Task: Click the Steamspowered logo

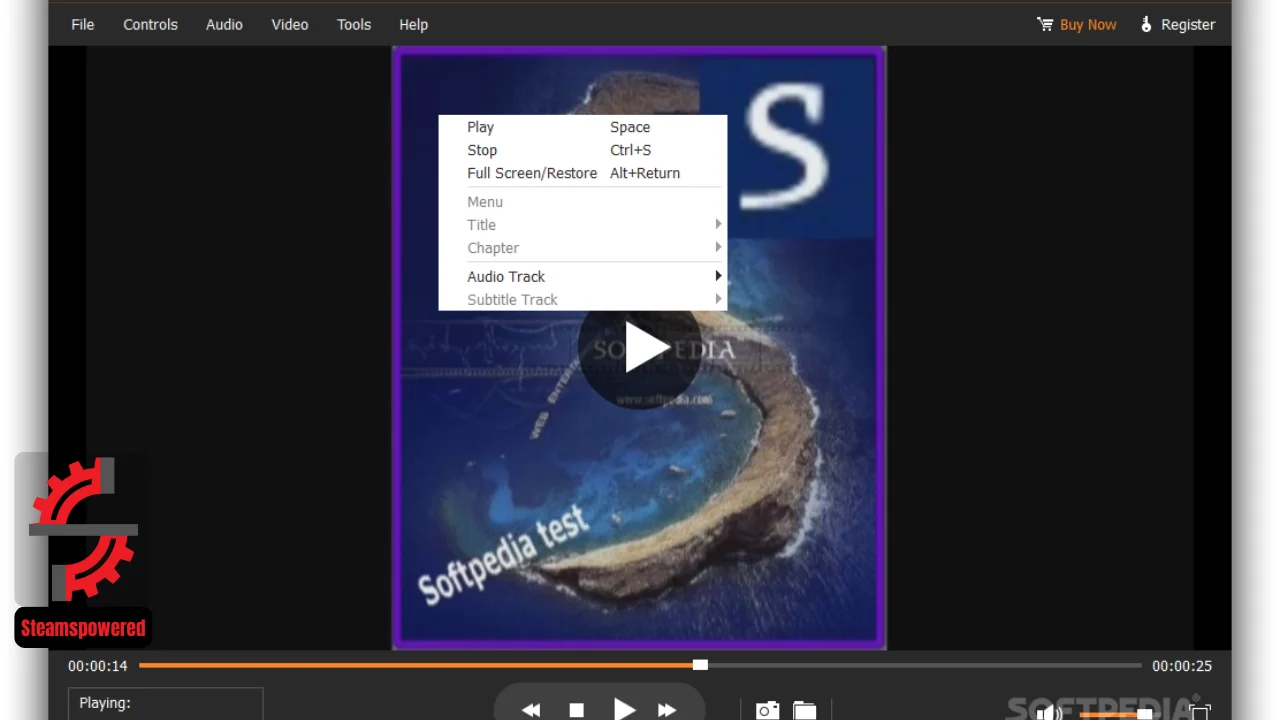Action: (83, 550)
